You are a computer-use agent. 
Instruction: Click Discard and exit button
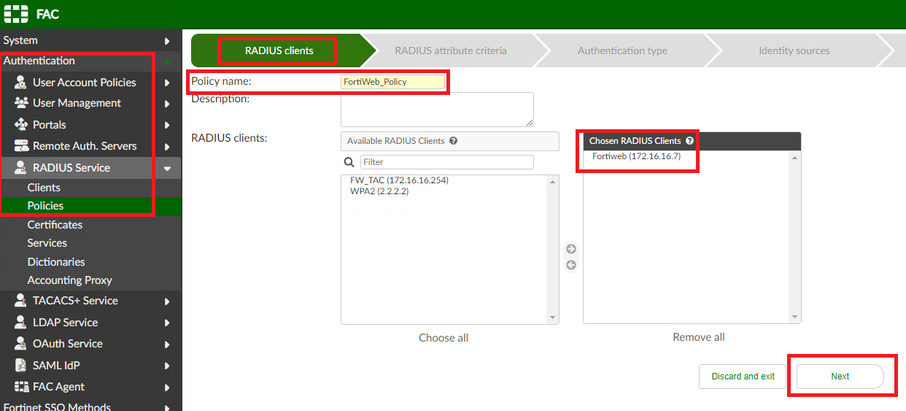pyautogui.click(x=743, y=376)
